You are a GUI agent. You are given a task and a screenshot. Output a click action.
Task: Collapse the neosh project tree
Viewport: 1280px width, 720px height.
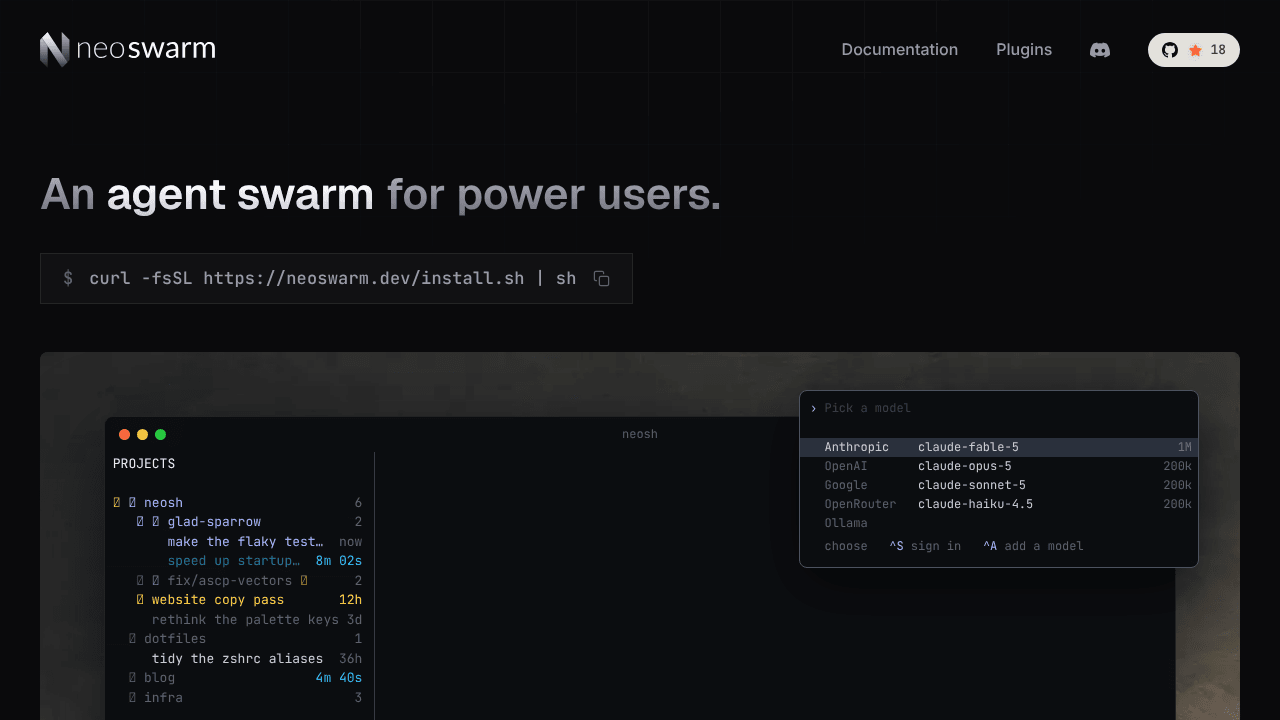tap(117, 503)
